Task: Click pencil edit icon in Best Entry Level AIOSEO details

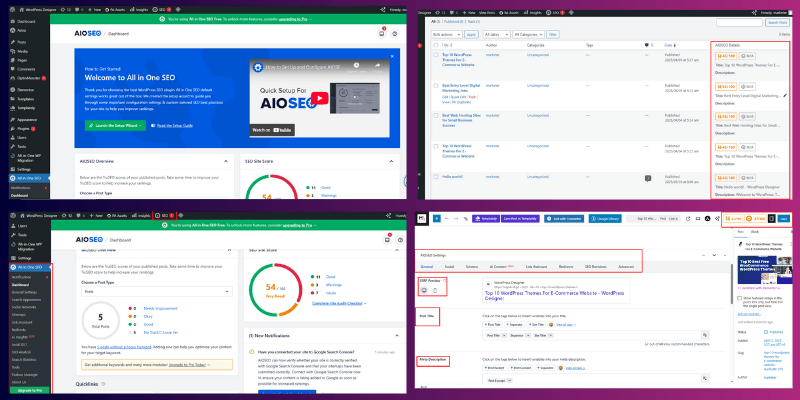Action: pyautogui.click(x=786, y=95)
